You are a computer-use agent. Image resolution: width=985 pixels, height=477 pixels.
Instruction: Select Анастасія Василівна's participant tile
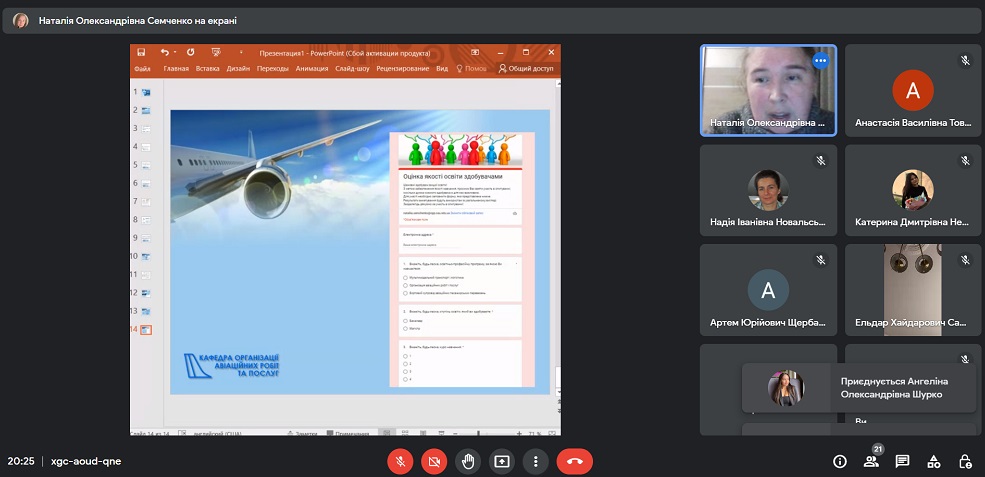(912, 90)
